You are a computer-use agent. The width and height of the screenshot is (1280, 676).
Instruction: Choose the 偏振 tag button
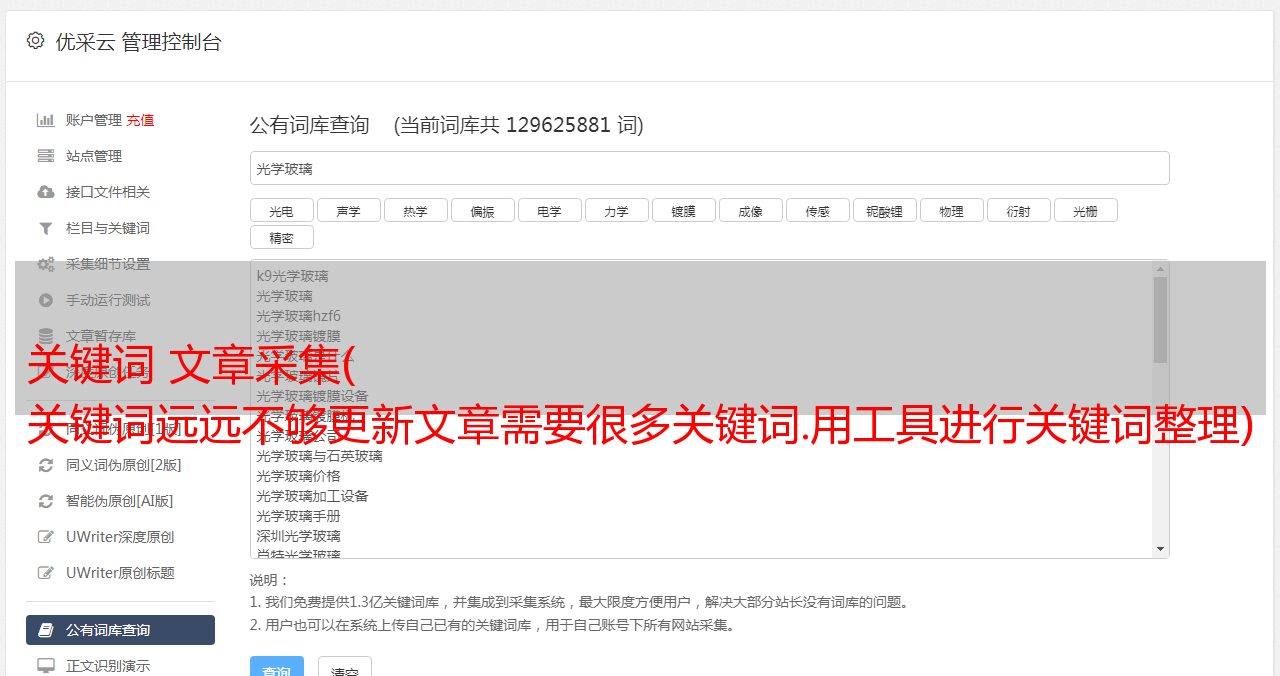[x=482, y=210]
